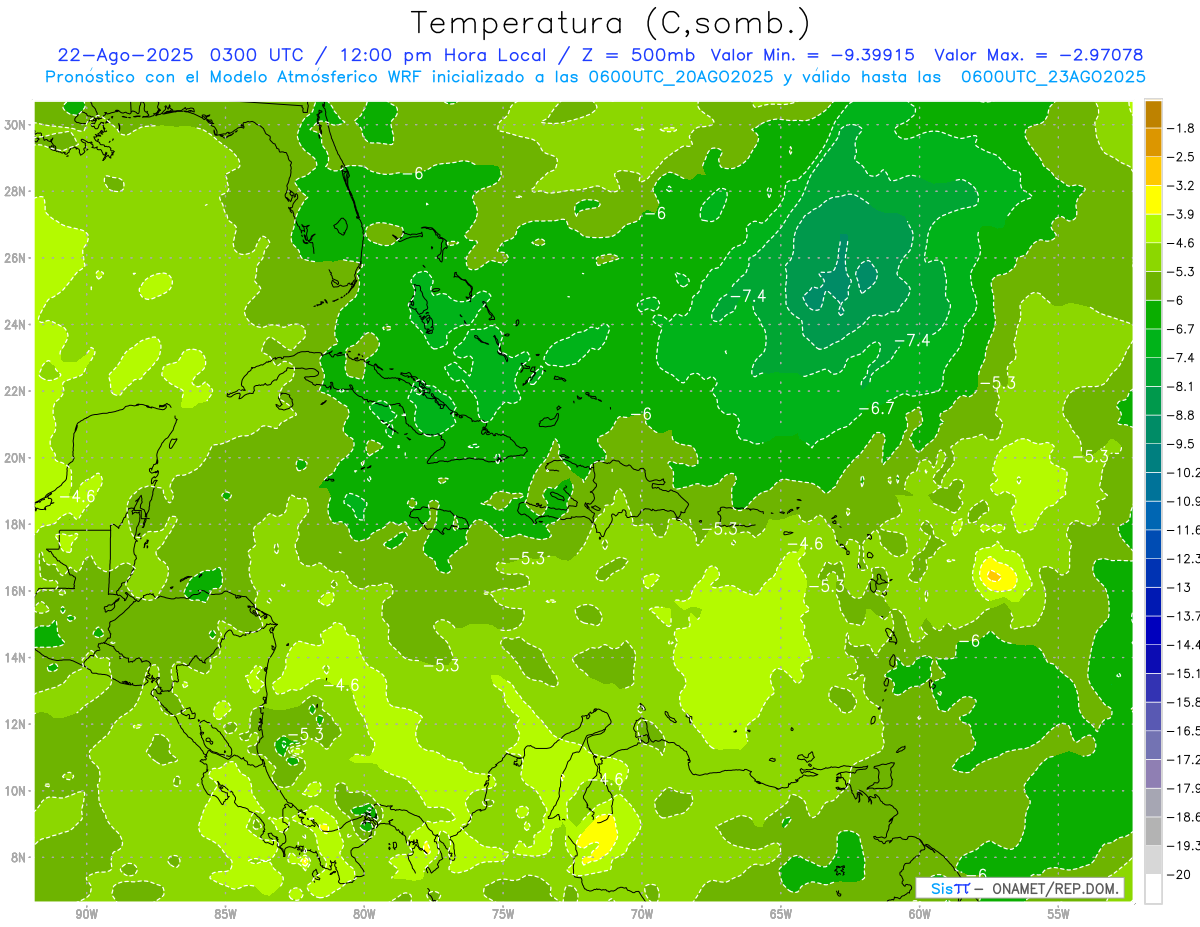Click the light green swatch between -4.6 and -5.3
This screenshot has height=927, width=1200.
click(1153, 257)
